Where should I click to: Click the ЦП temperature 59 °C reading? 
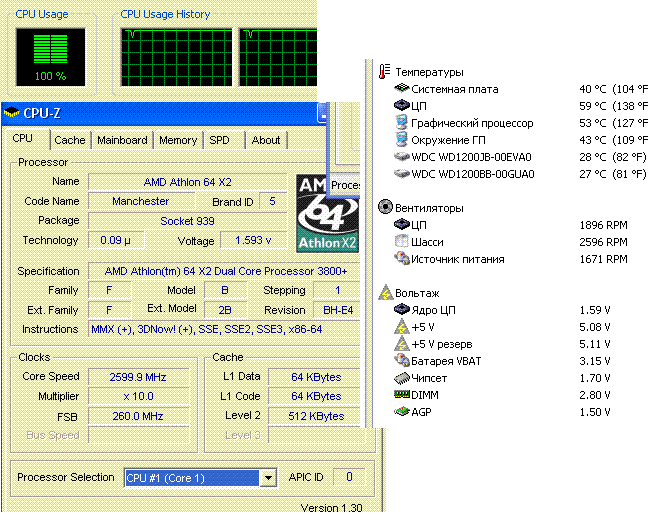[x=592, y=106]
